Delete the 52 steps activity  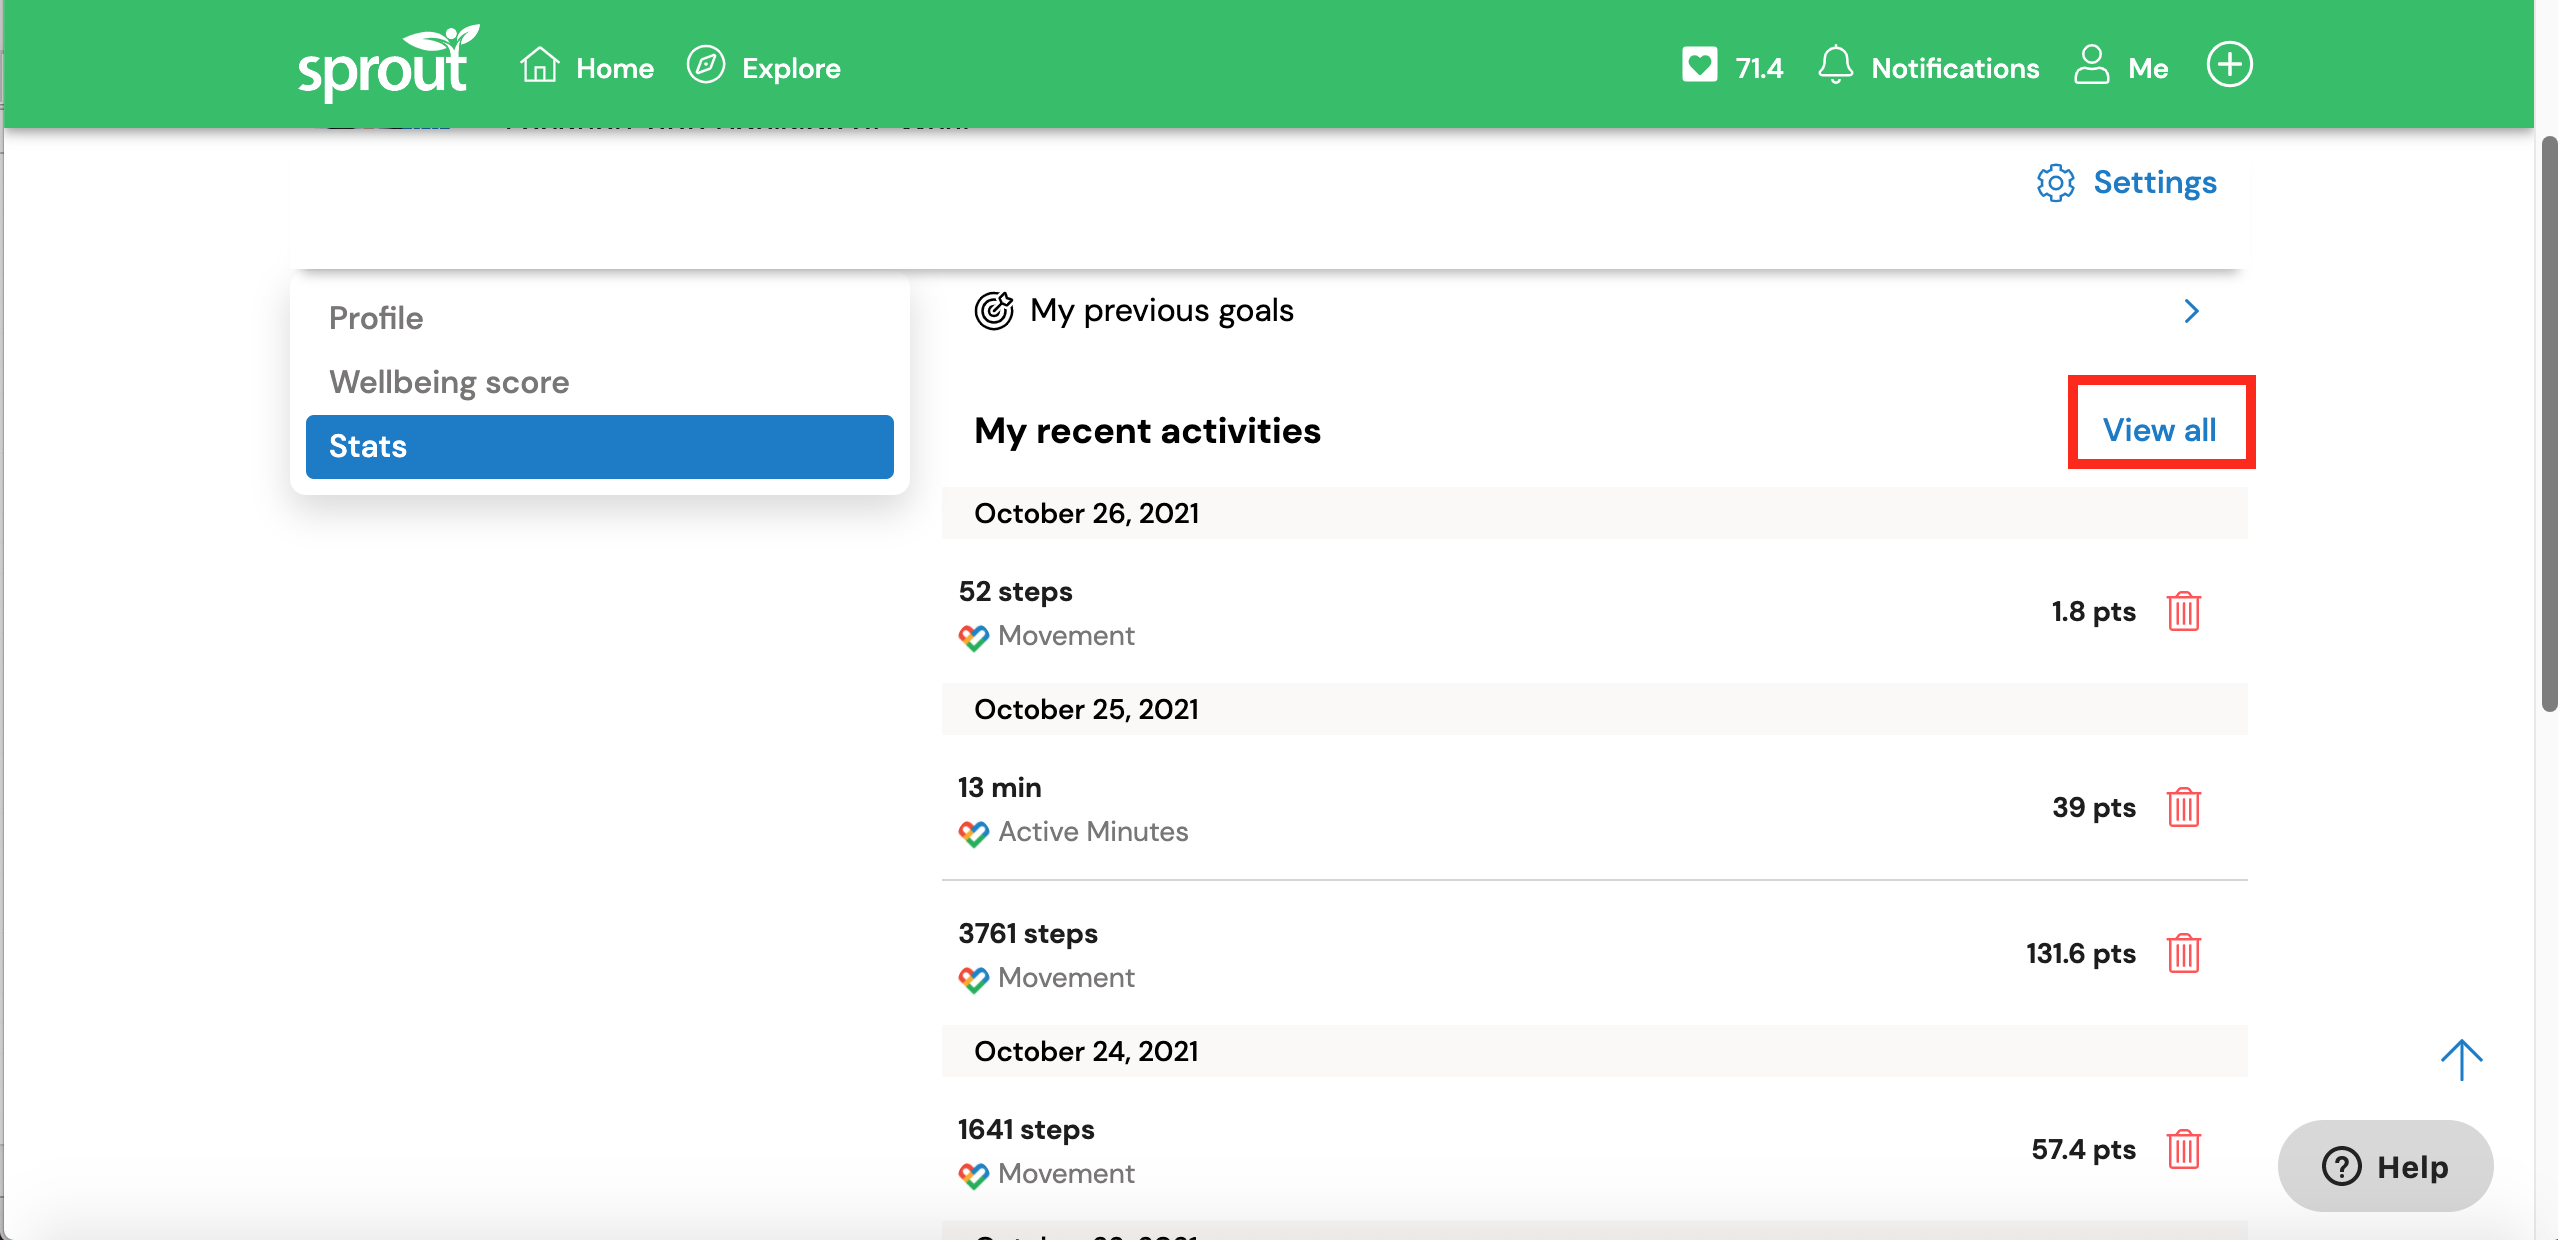[x=2183, y=611]
